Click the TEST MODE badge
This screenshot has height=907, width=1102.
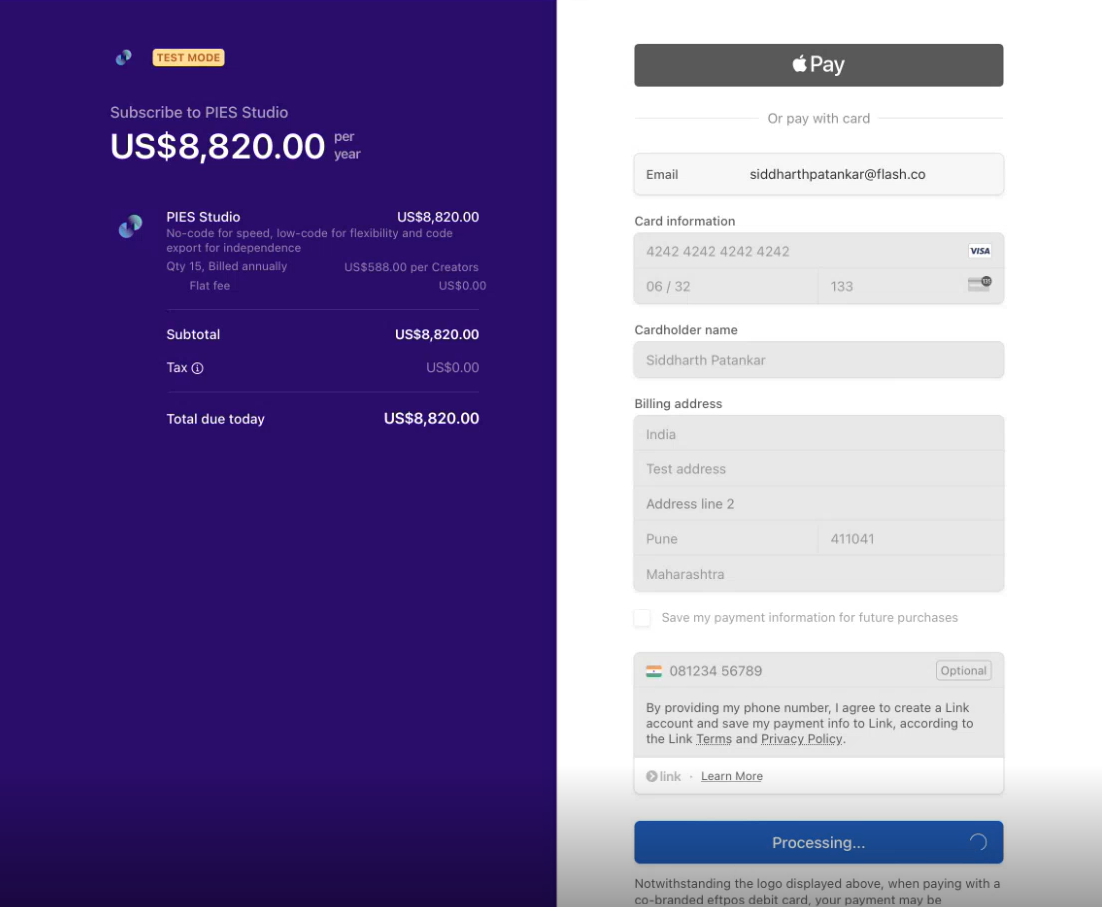point(188,58)
